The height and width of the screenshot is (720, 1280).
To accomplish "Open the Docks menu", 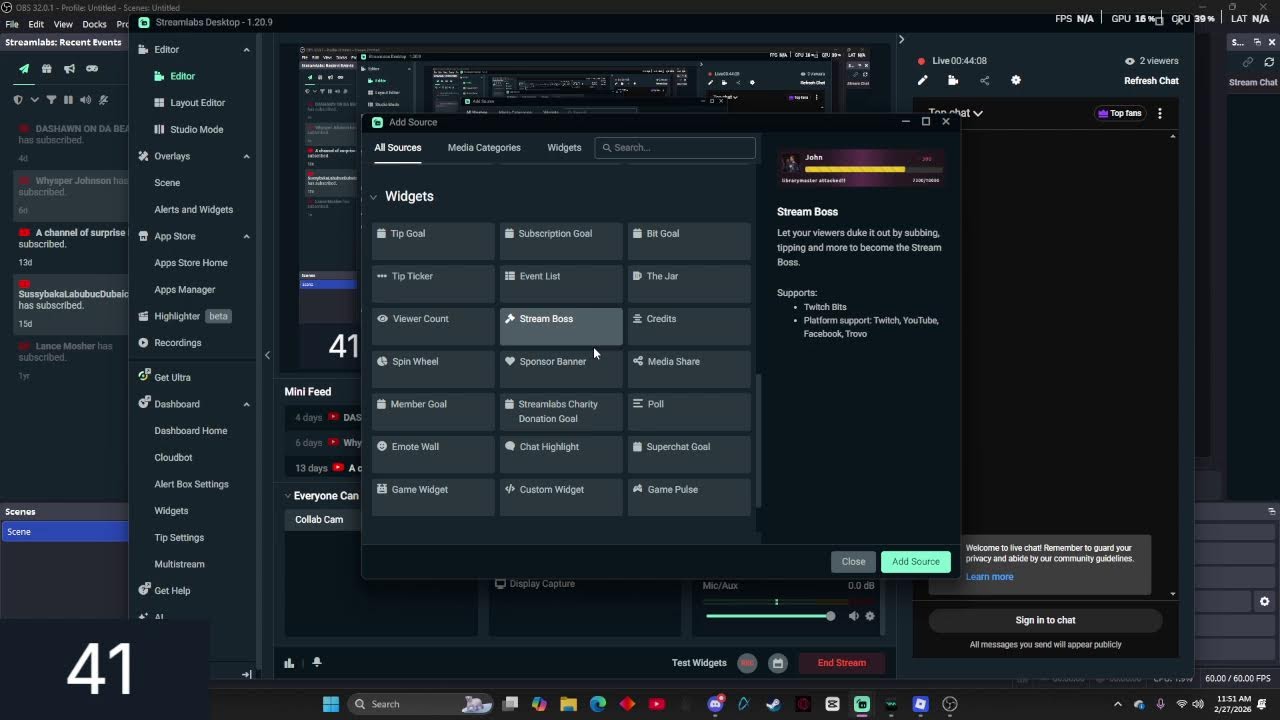I will click(94, 24).
